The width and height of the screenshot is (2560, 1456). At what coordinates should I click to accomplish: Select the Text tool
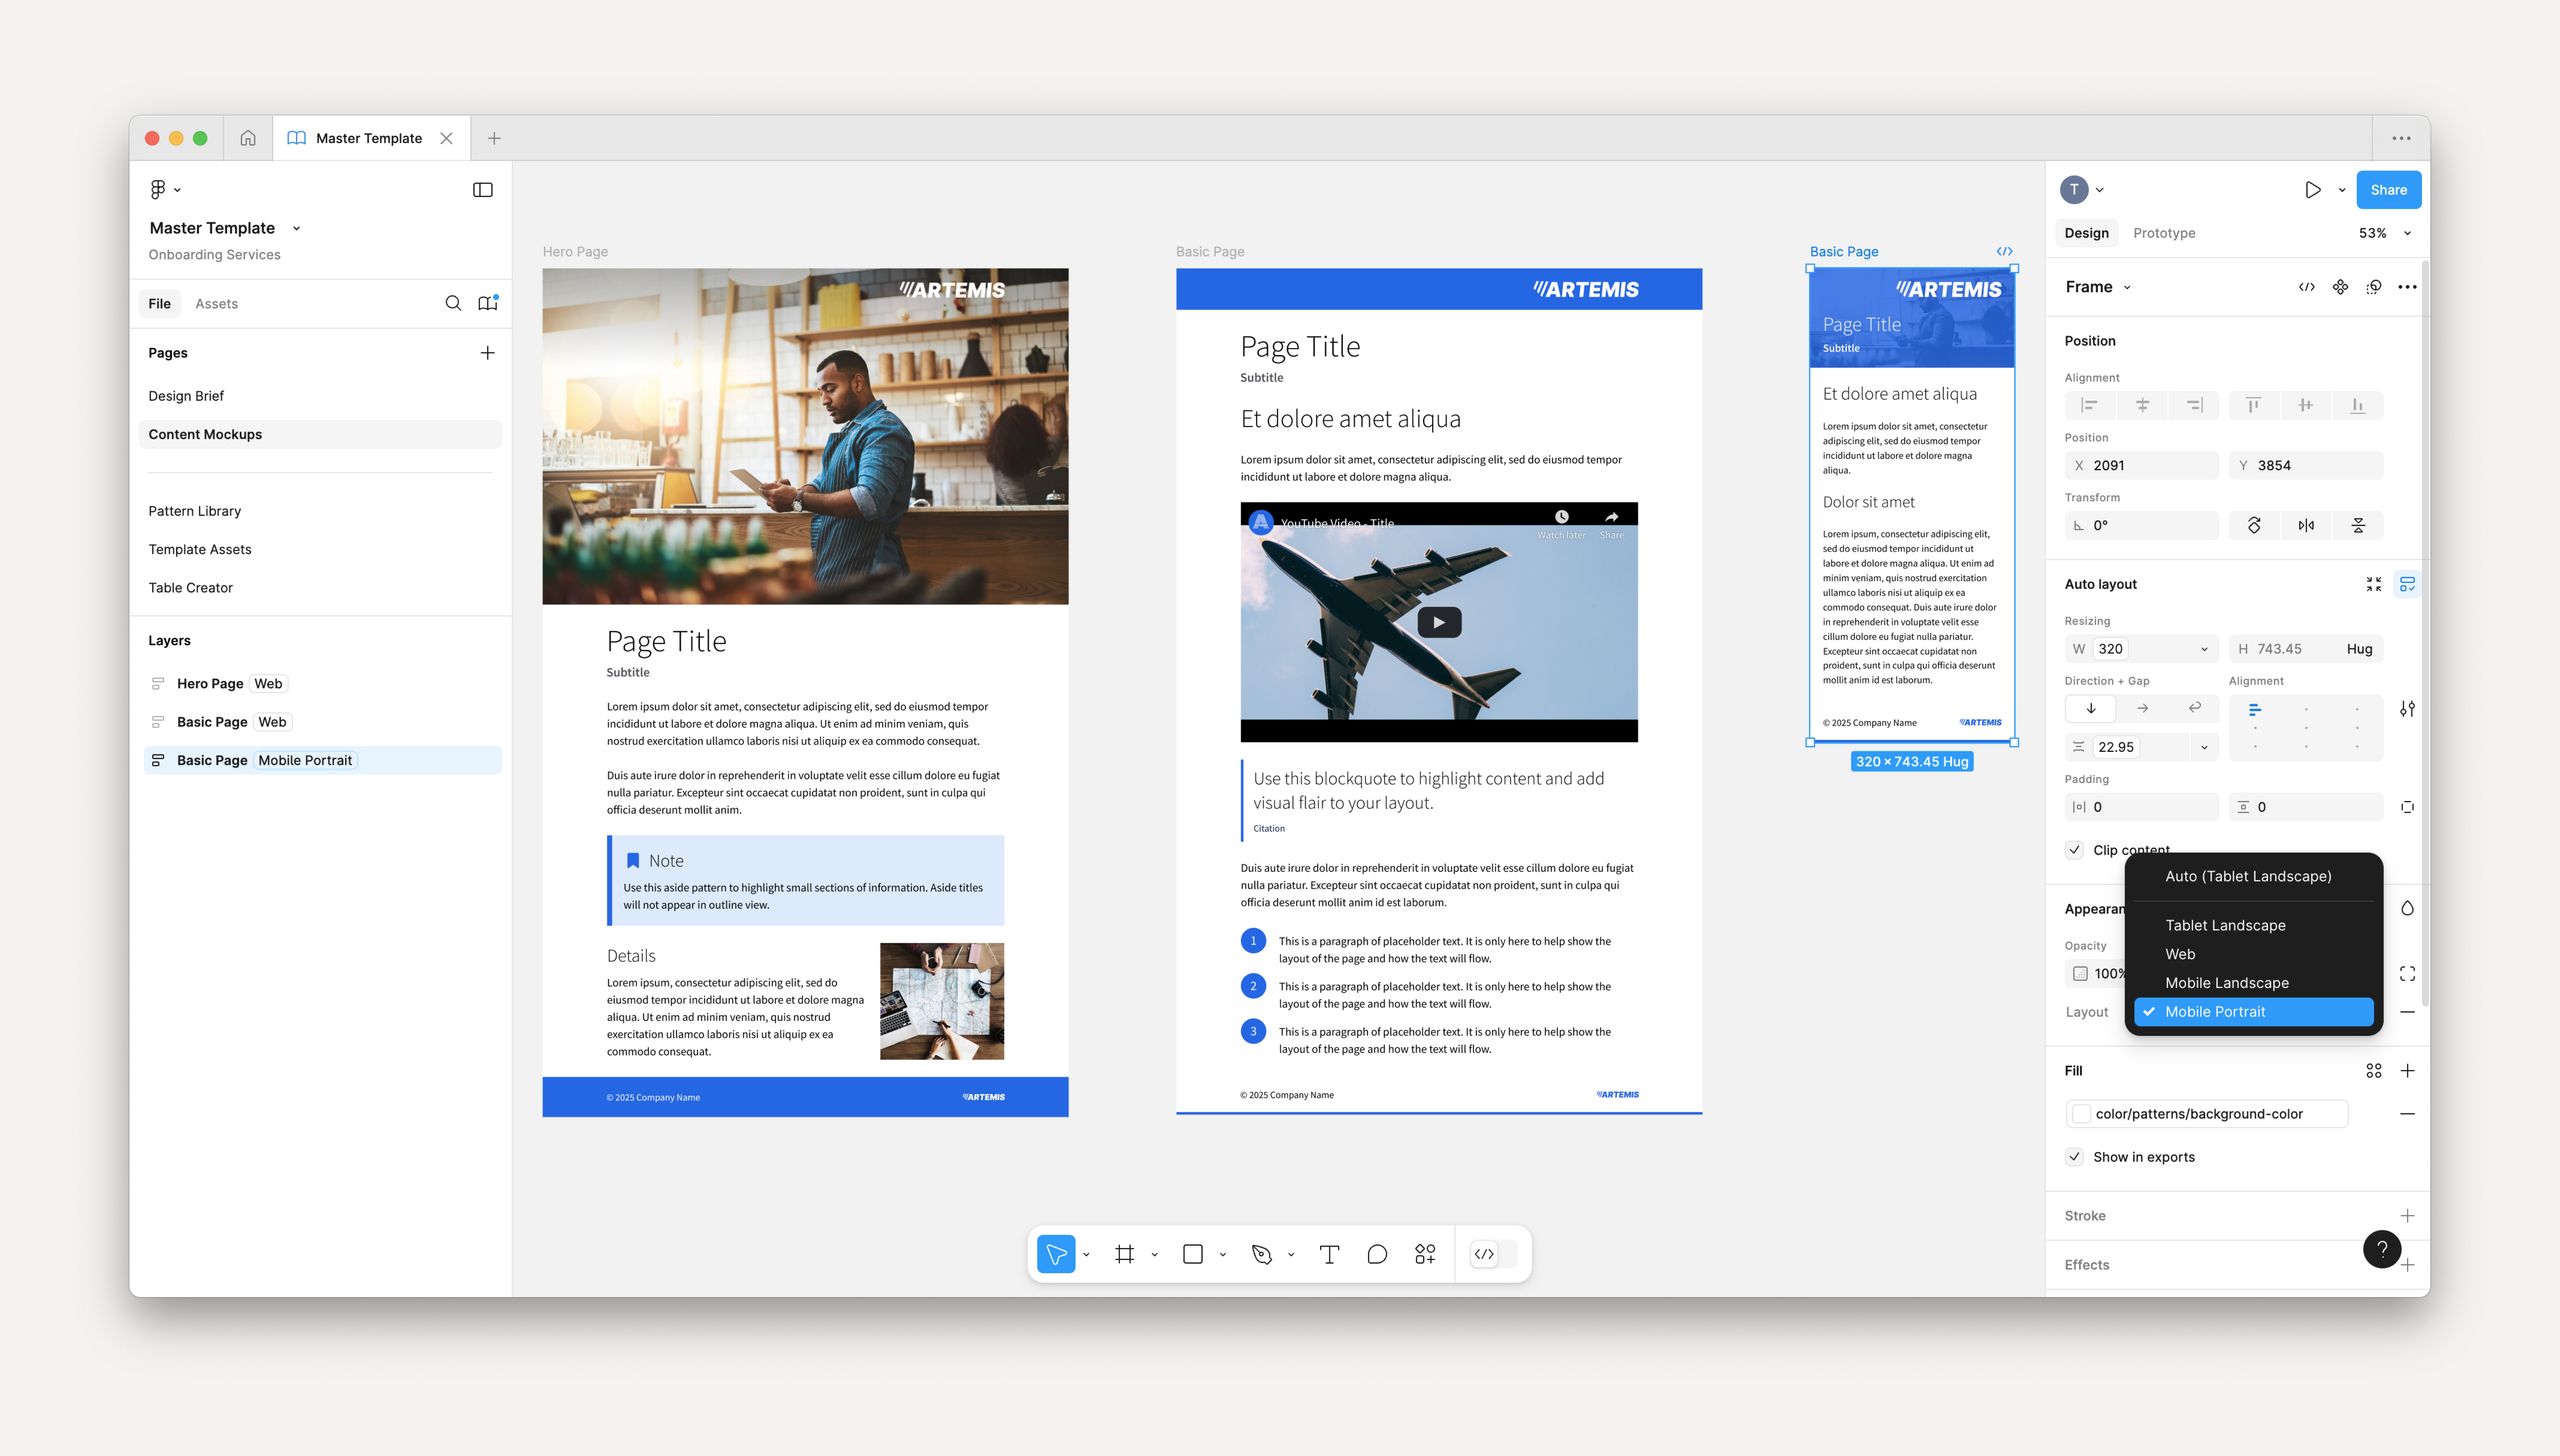pyautogui.click(x=1330, y=1253)
